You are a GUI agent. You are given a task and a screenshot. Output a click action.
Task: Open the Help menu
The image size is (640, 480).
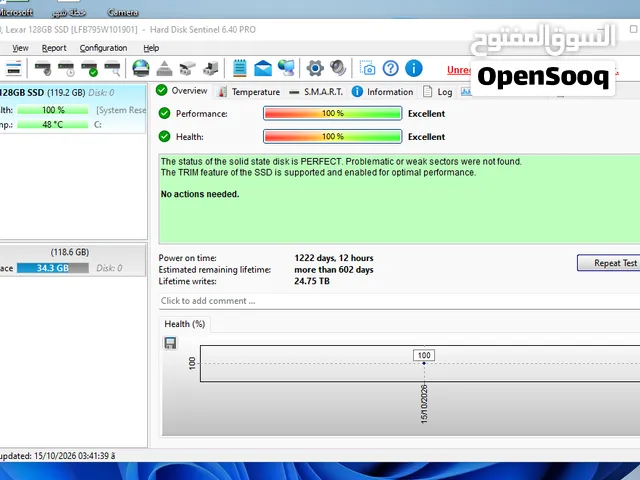[x=151, y=48]
